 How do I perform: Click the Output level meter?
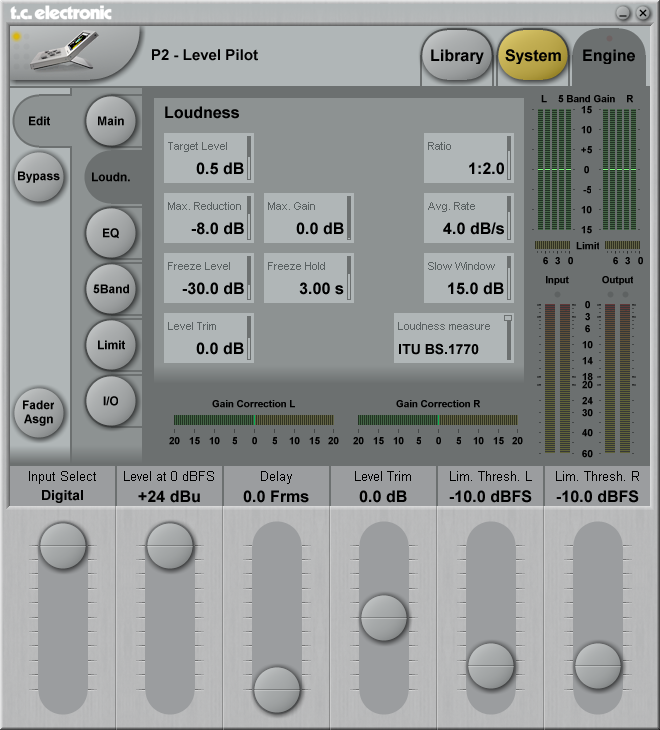(x=618, y=378)
